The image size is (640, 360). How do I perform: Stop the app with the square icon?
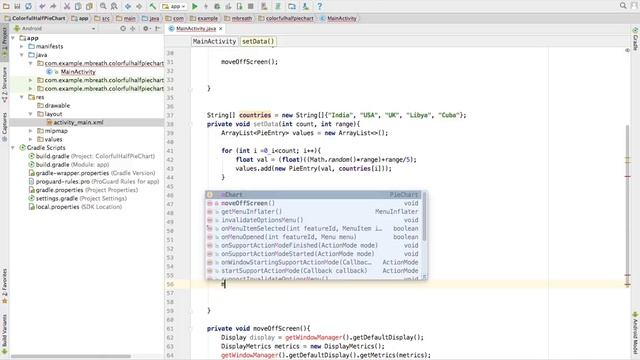click(251, 6)
